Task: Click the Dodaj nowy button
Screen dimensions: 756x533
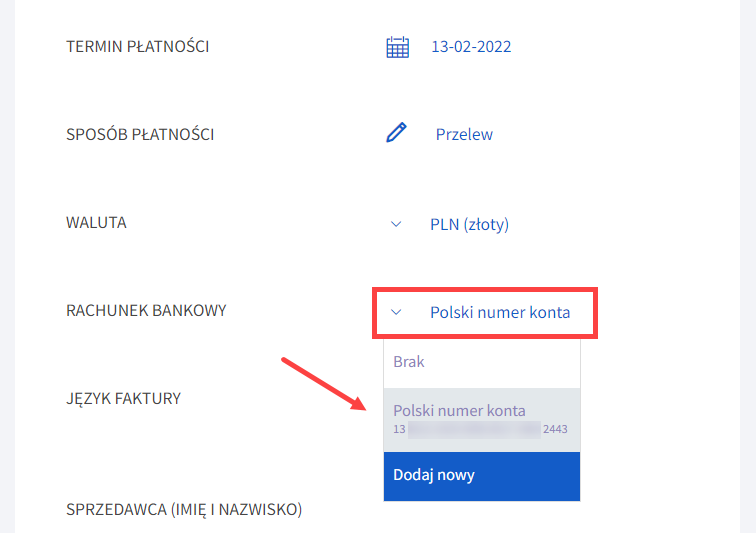Action: 482,476
